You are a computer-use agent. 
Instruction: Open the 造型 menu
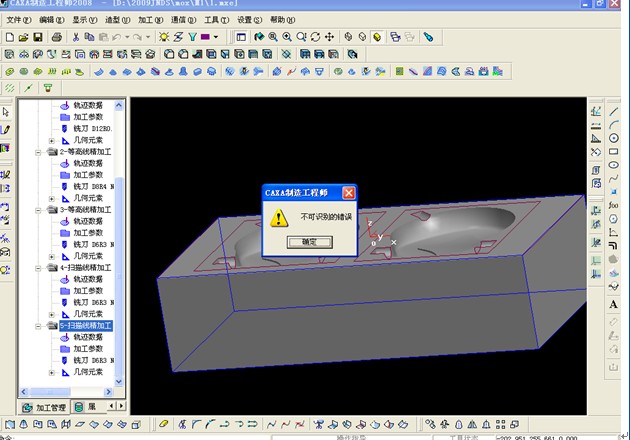click(x=117, y=20)
